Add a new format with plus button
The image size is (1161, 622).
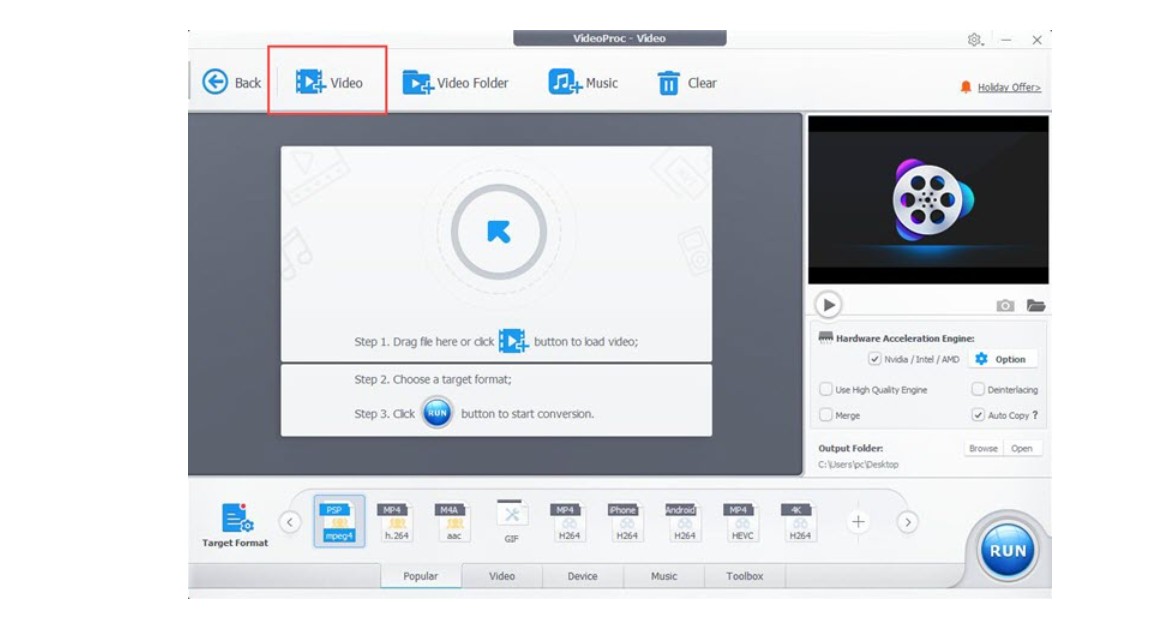[857, 522]
